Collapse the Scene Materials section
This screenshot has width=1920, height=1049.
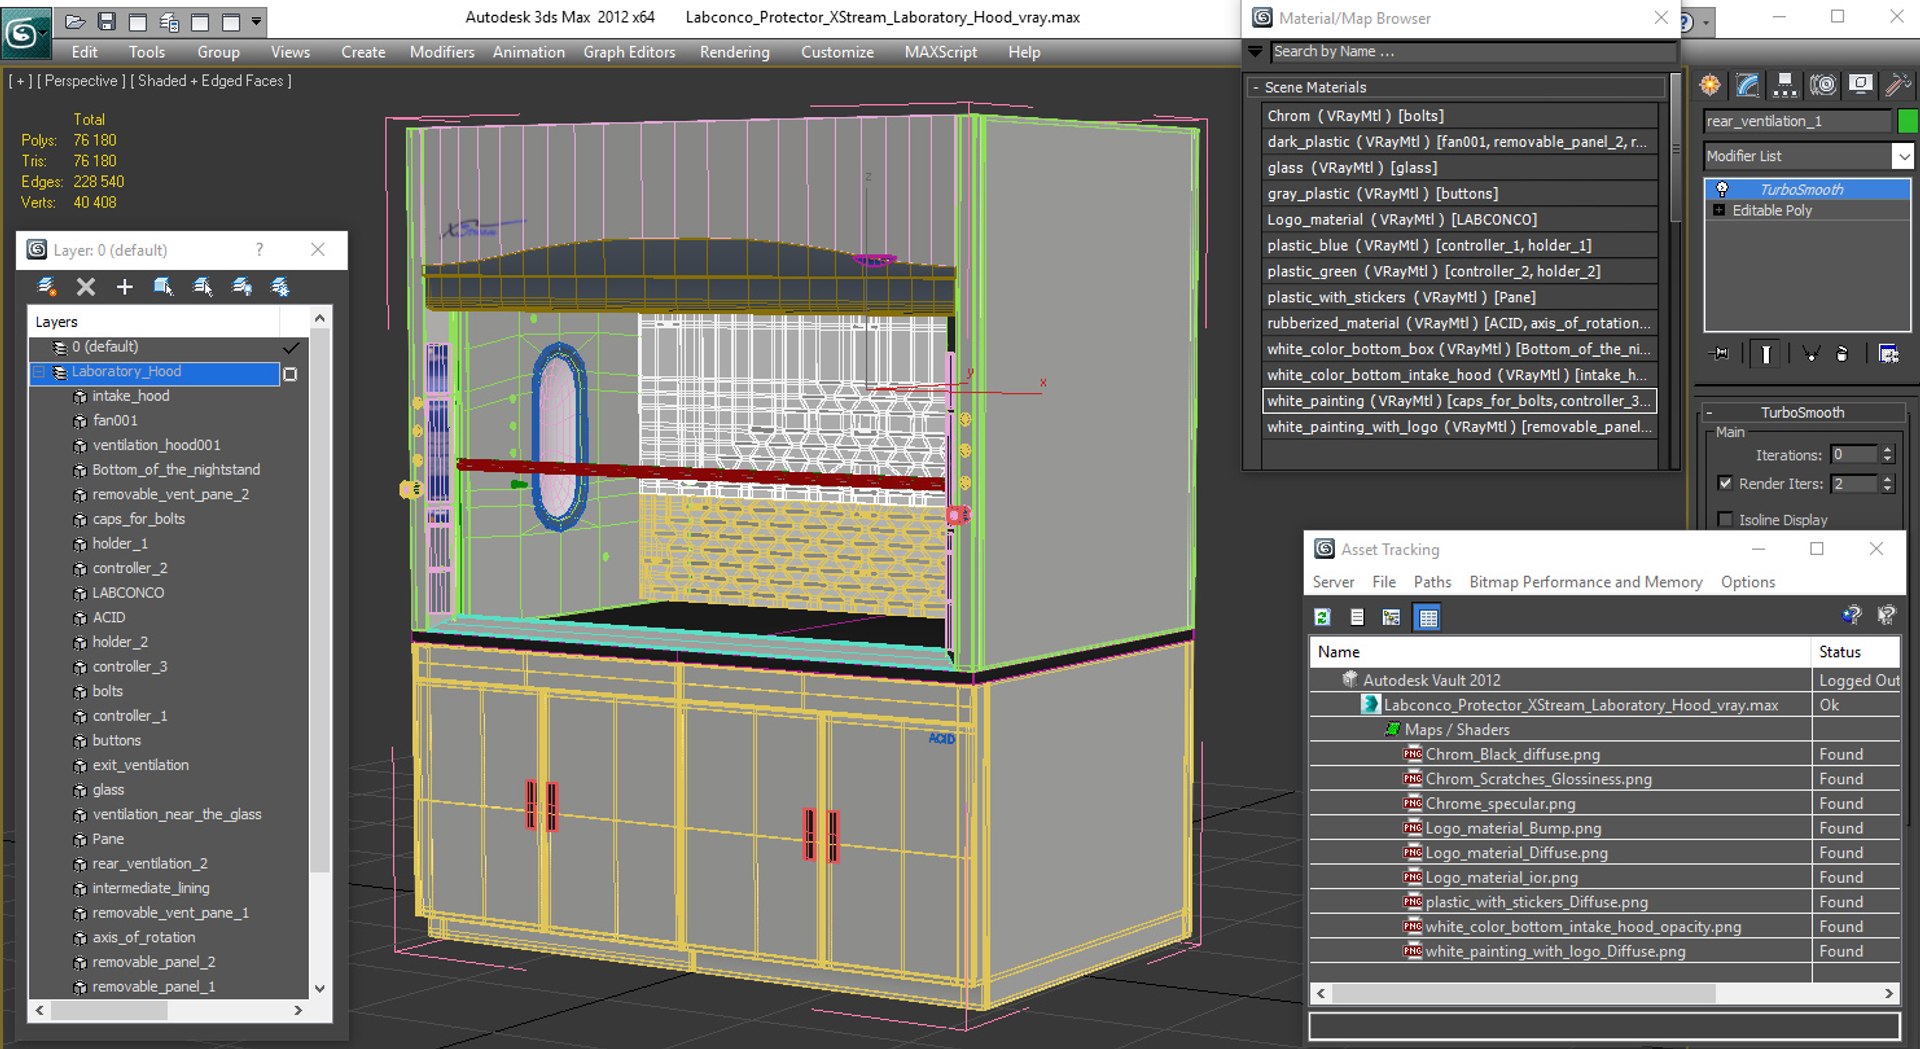1256,88
